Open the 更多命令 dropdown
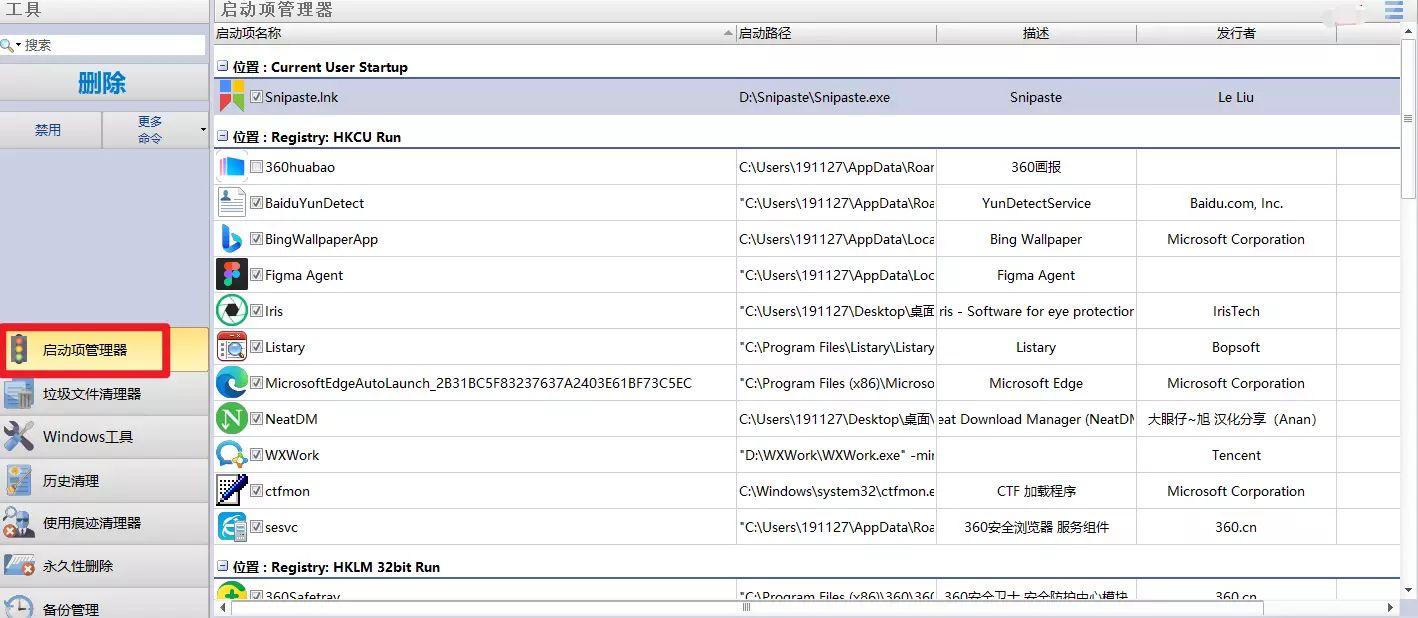This screenshot has height=618, width=1418. (155, 130)
